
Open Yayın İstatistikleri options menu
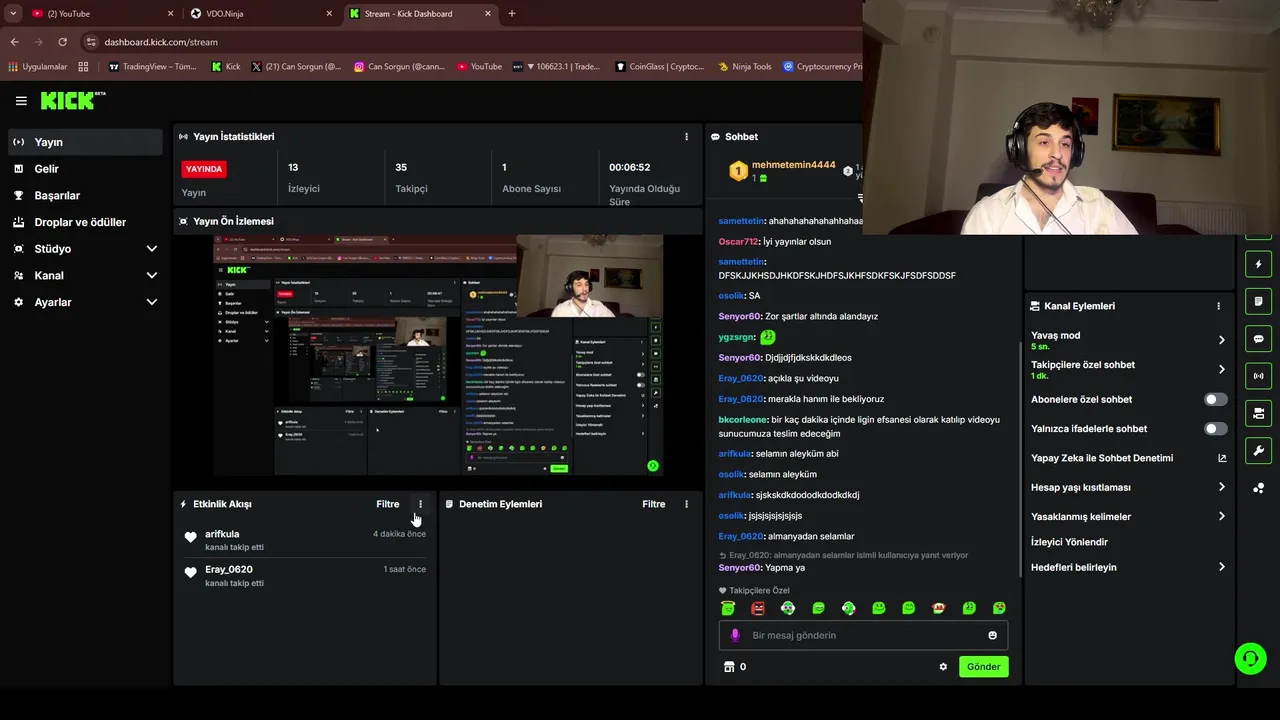click(686, 137)
